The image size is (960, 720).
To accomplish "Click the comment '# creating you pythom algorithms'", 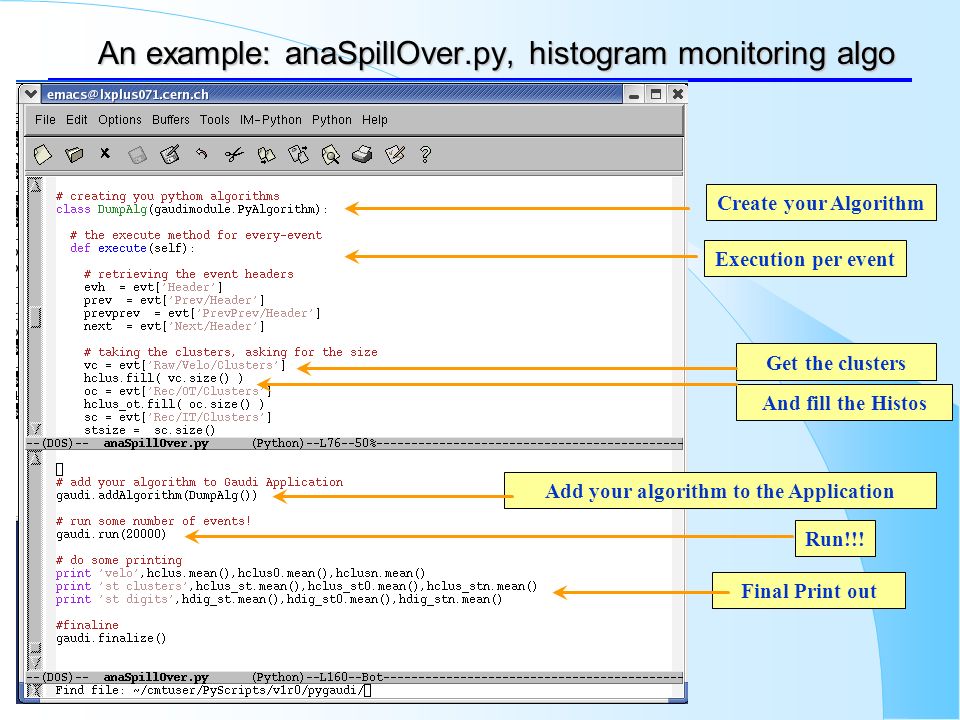I will tap(168, 196).
